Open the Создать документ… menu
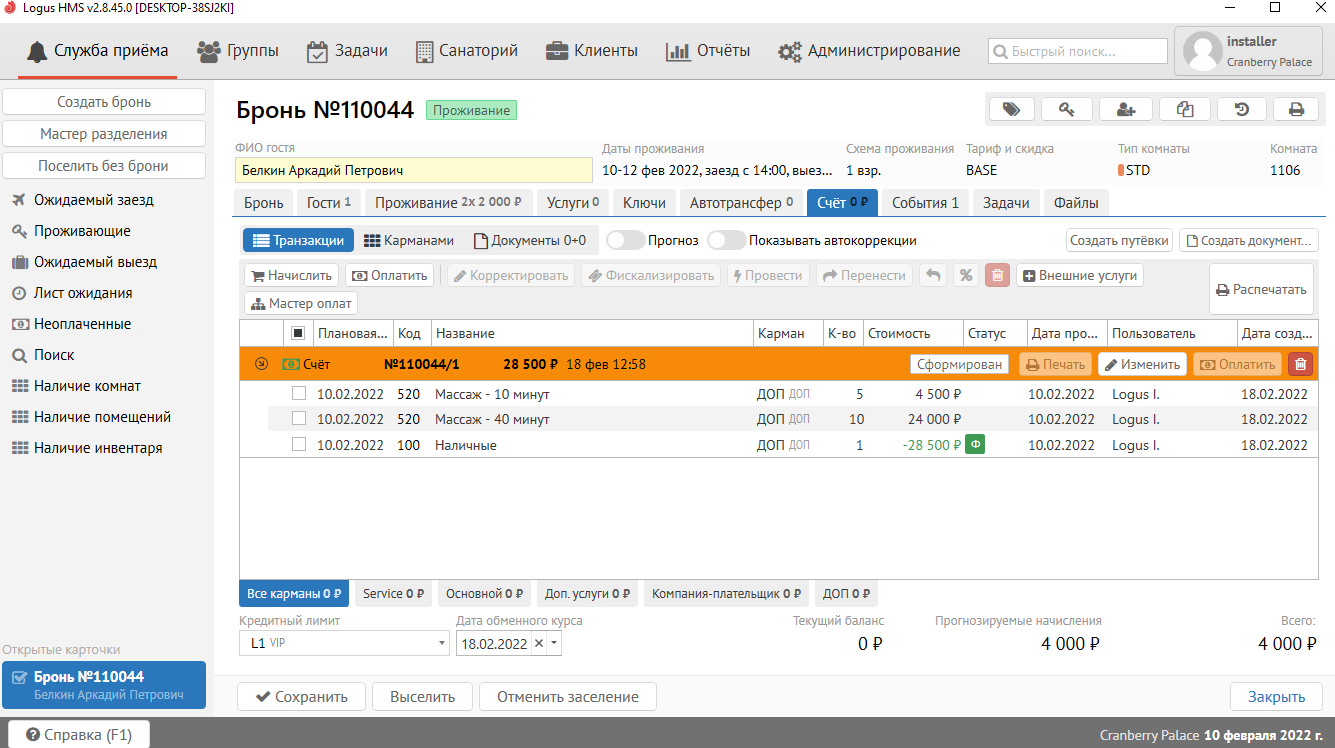This screenshot has width=1335, height=748. point(1249,240)
